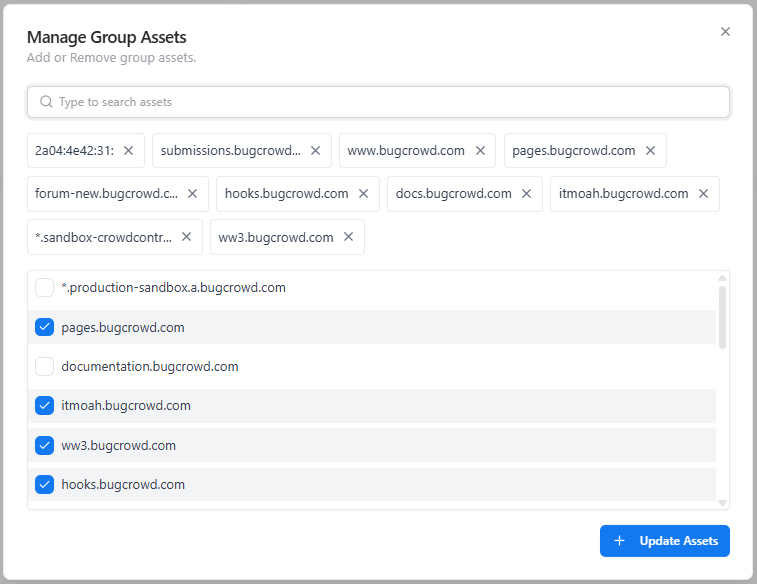Image resolution: width=757 pixels, height=584 pixels.
Task: Remove the forum-new.bugcrowd chip
Action: (x=192, y=194)
